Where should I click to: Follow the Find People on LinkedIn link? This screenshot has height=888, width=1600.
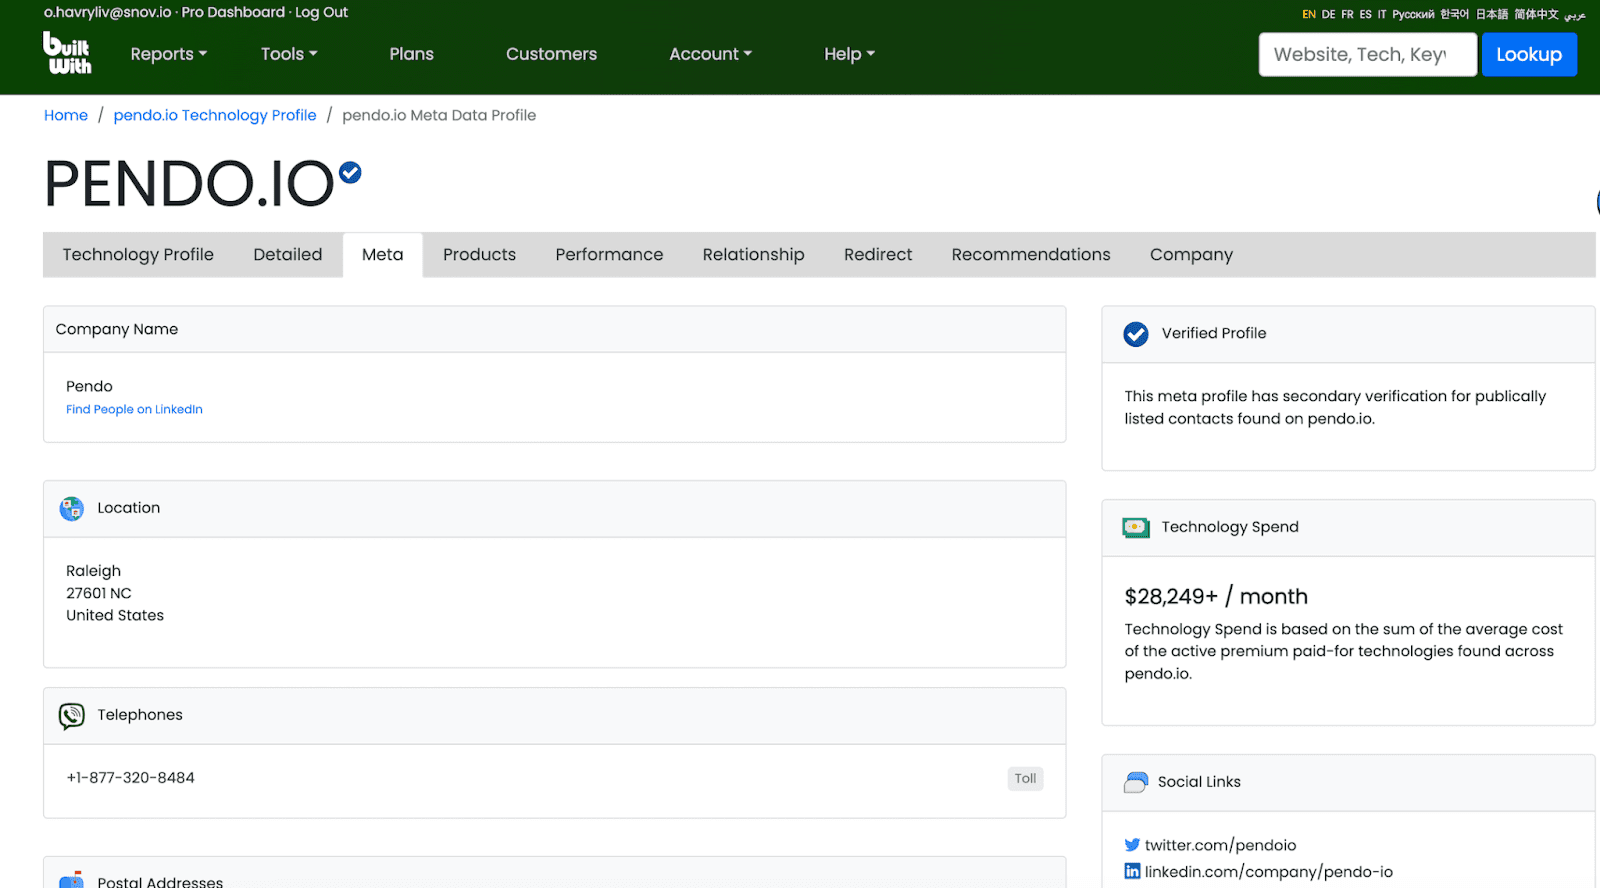(134, 410)
